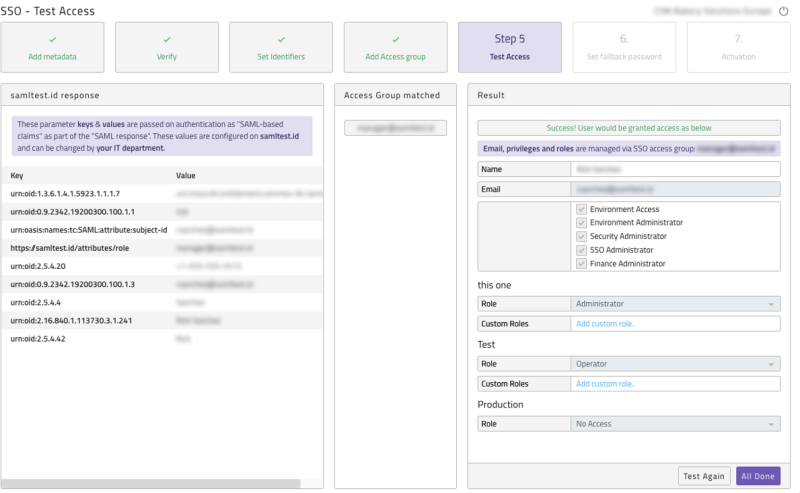This screenshot has height=493, width=800.
Task: Click the checkmark on Add Access group step
Action: click(395, 40)
